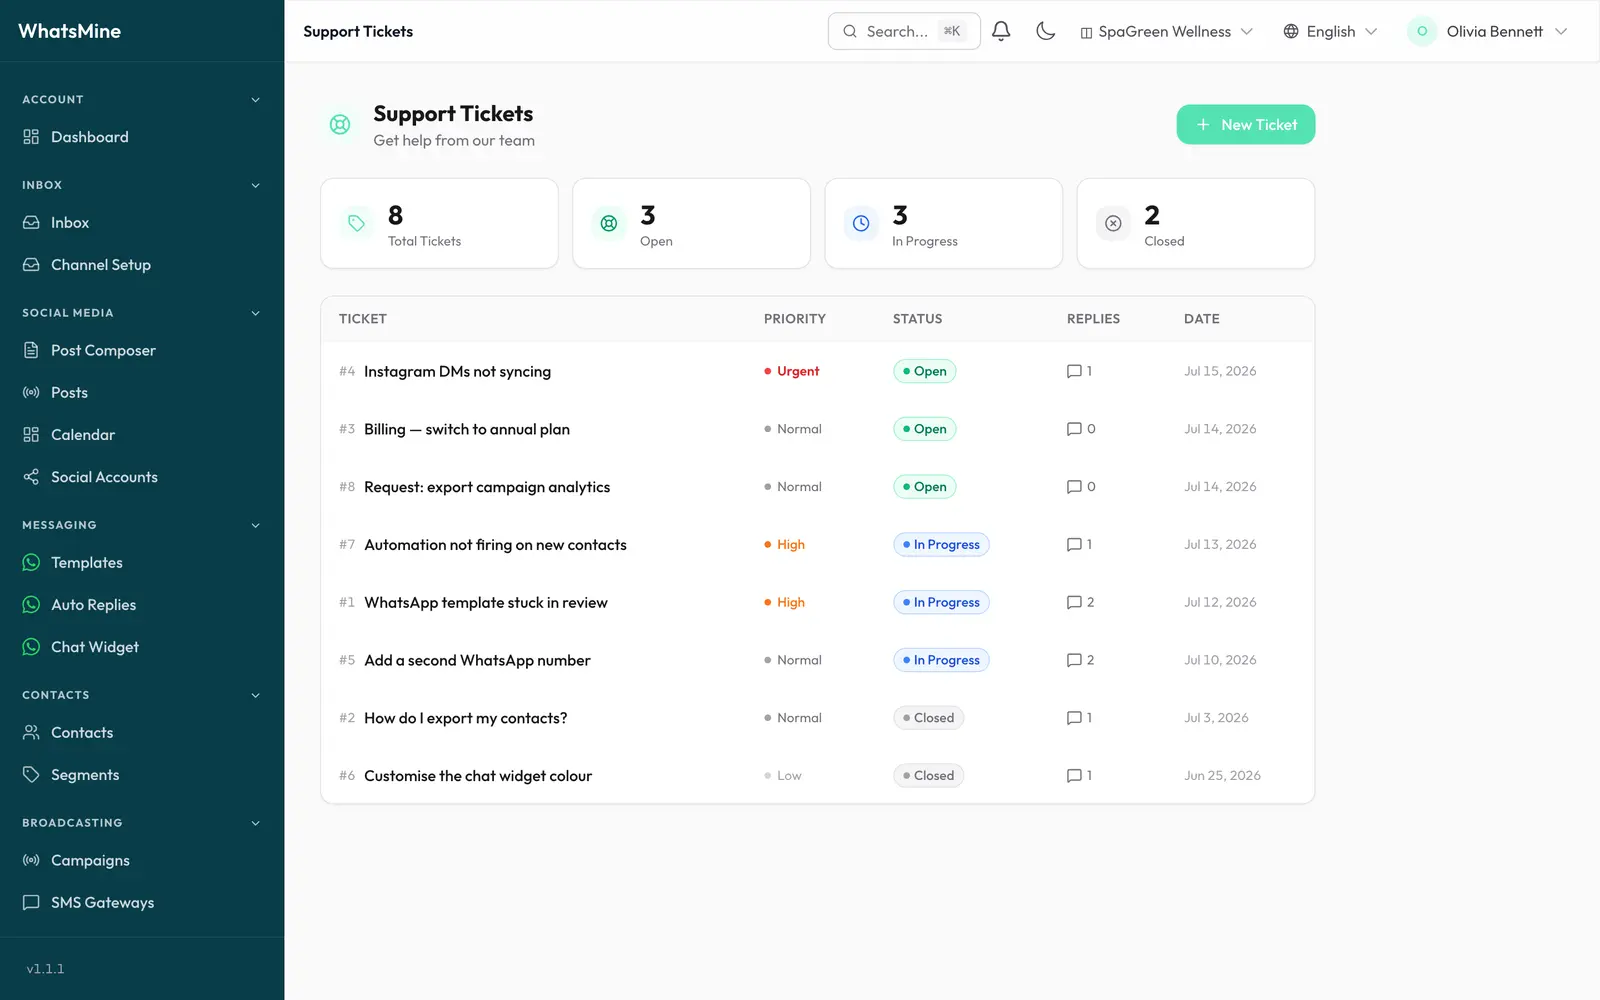Click the WhatsApp icon beside Templates
The width and height of the screenshot is (1600, 1000).
click(31, 563)
